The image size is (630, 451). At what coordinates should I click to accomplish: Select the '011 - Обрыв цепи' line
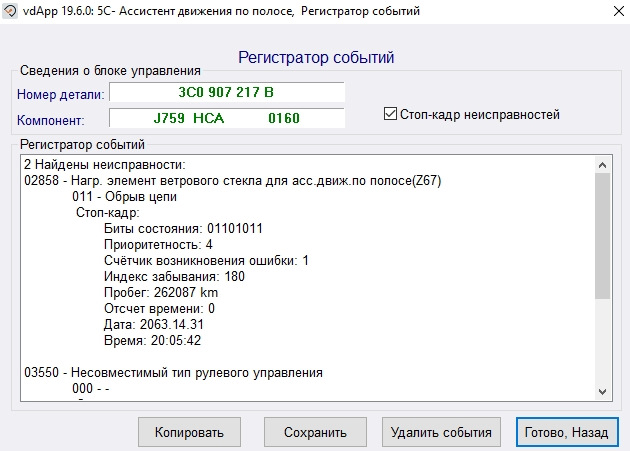(x=125, y=197)
